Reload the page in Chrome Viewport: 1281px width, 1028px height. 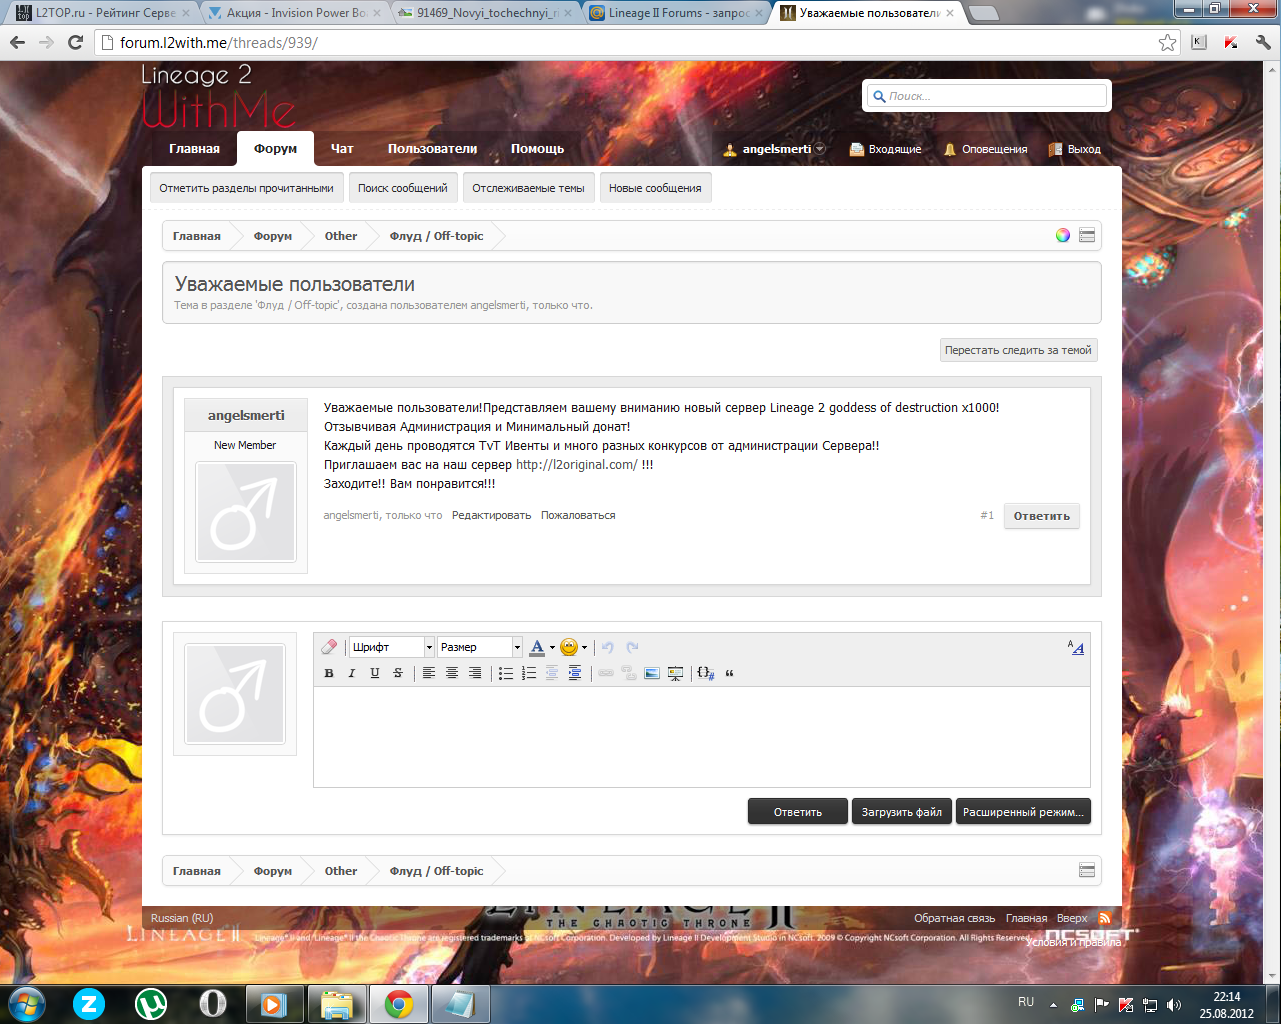[75, 42]
